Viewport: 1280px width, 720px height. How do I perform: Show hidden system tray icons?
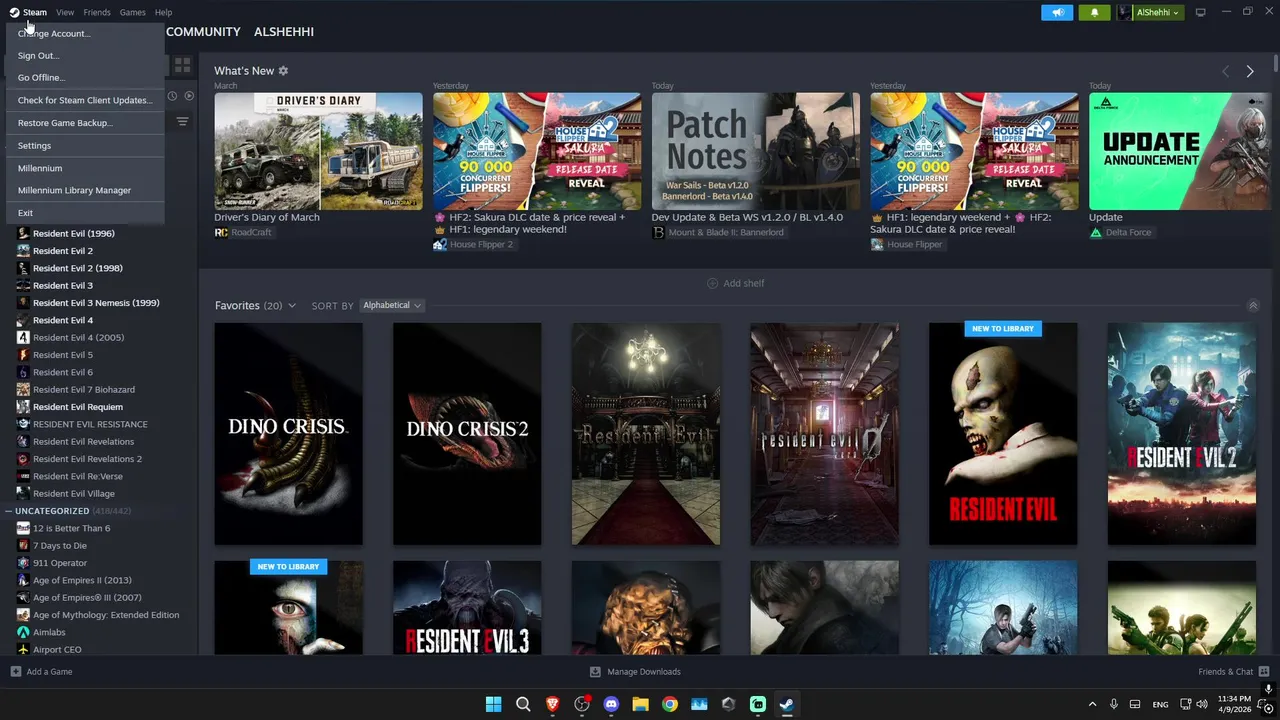(x=1090, y=704)
